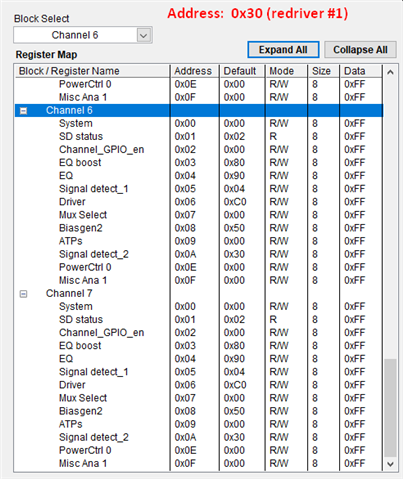Select the Channel 7 label in the tree

click(69, 293)
